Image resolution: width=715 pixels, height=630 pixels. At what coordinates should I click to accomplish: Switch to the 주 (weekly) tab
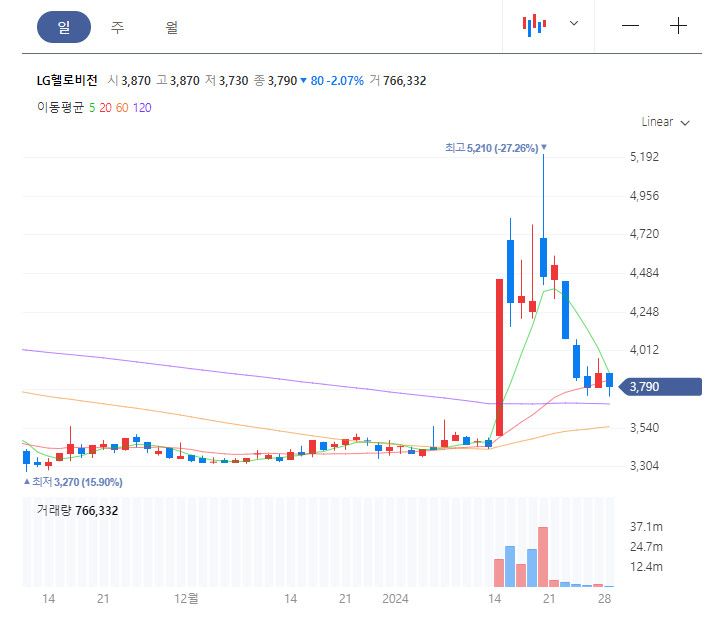[118, 27]
